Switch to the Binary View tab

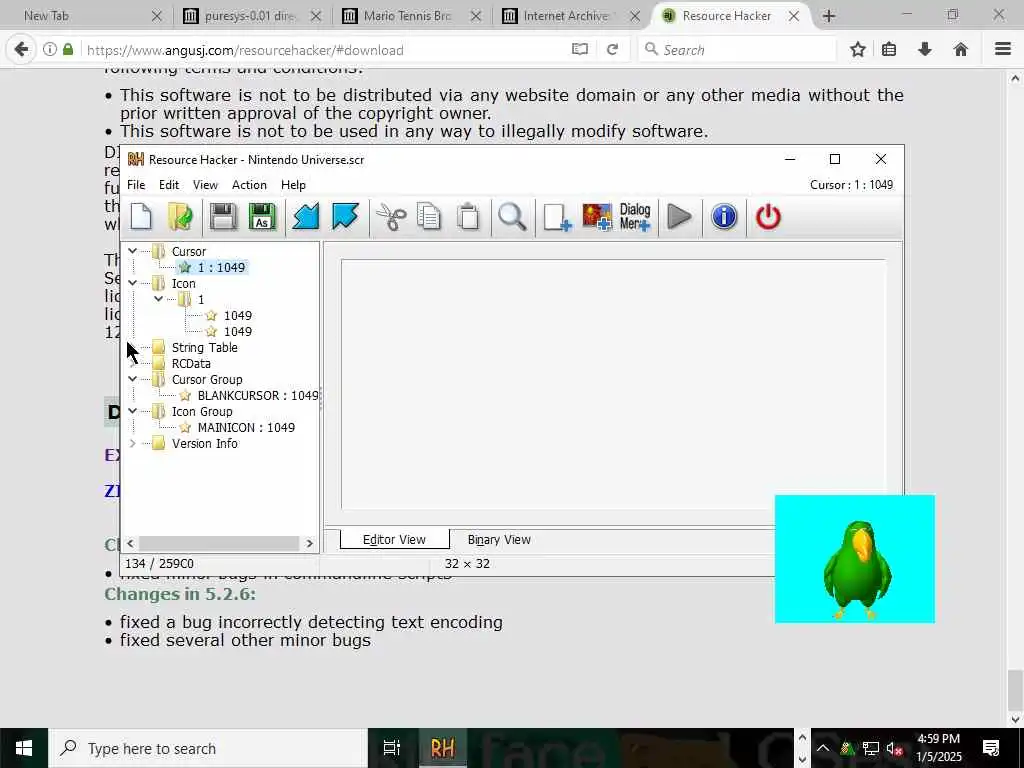(x=499, y=539)
